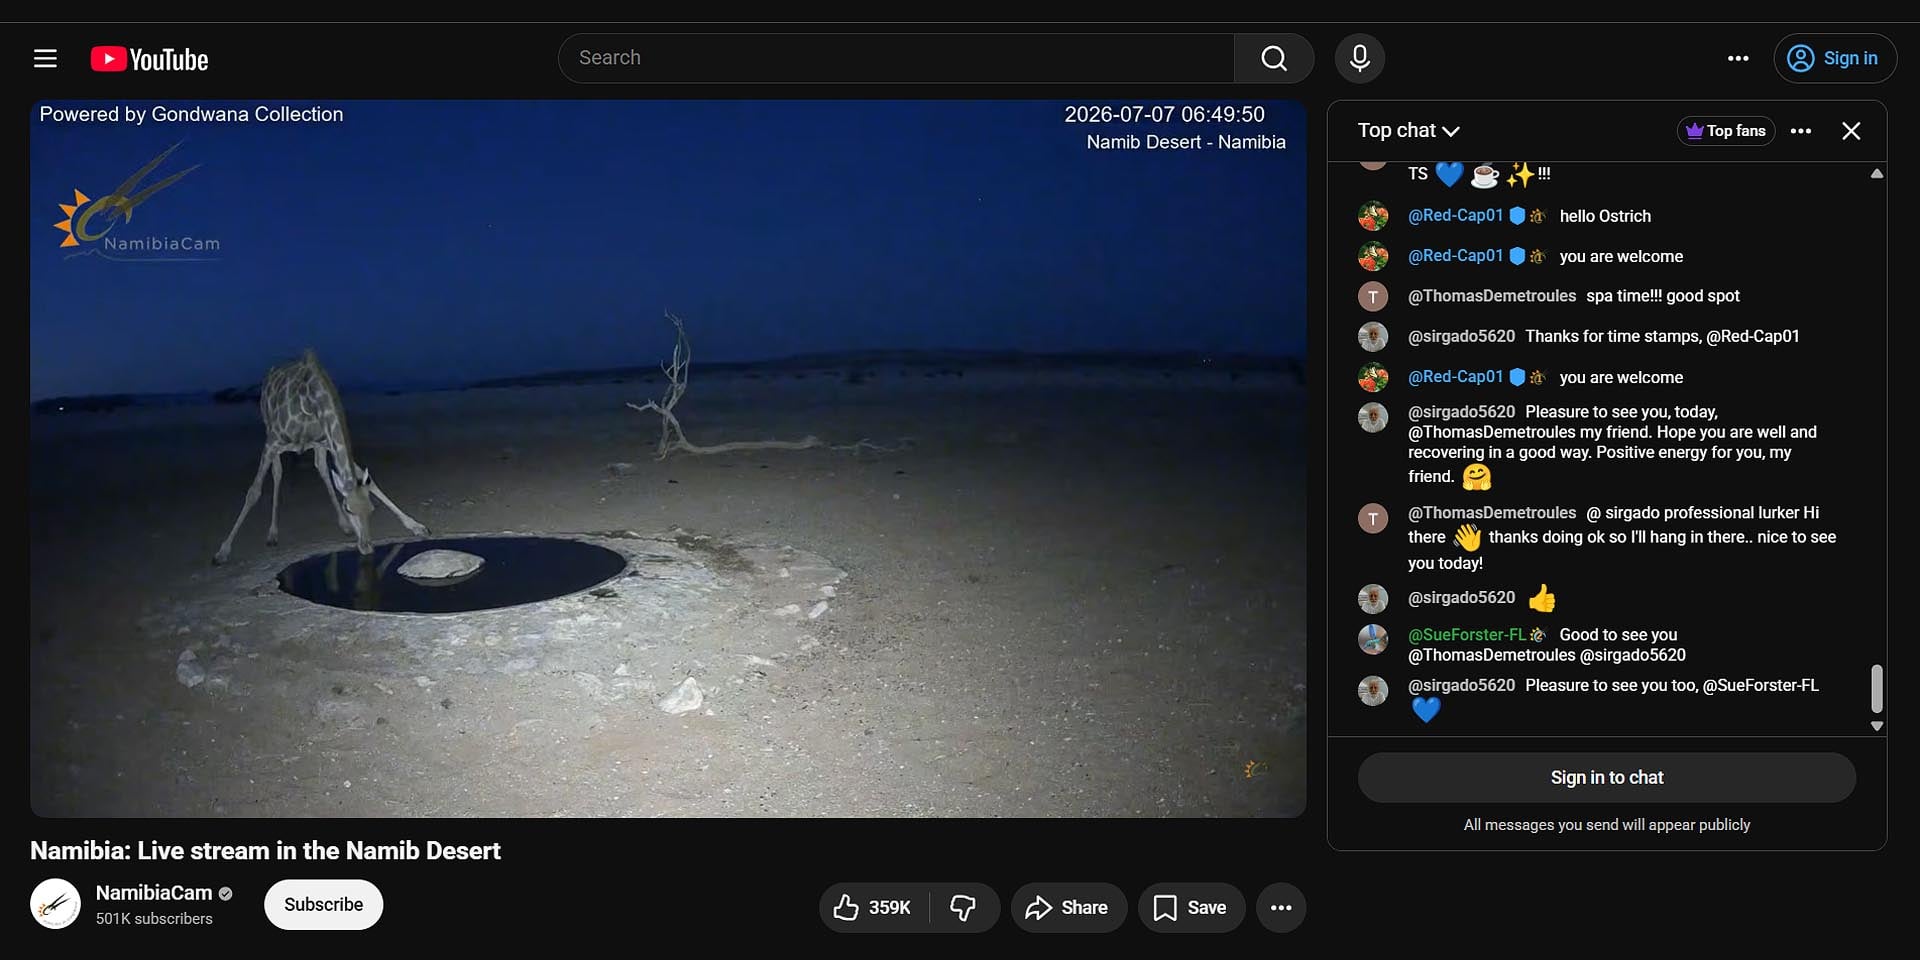
Task: Expand the Top chat dropdown
Action: pyautogui.click(x=1408, y=130)
